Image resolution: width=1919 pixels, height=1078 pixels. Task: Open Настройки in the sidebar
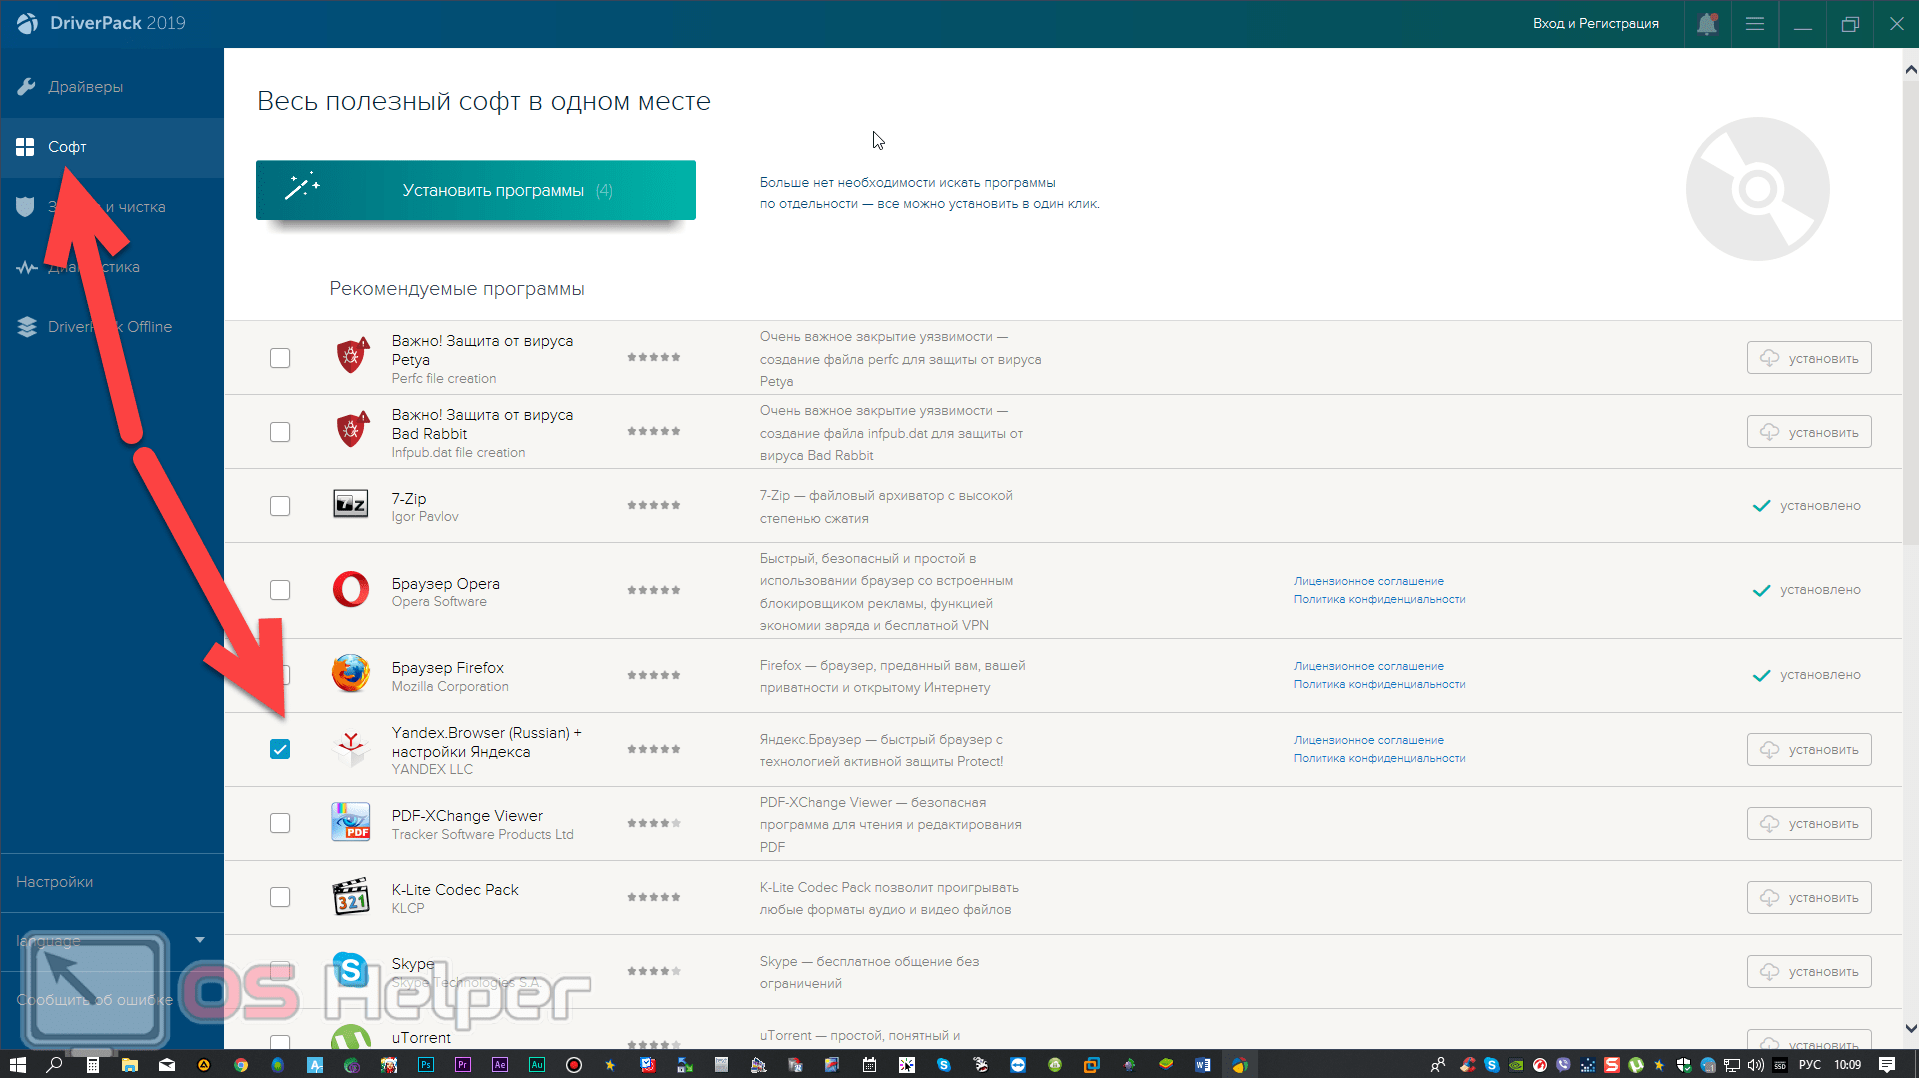coord(55,882)
